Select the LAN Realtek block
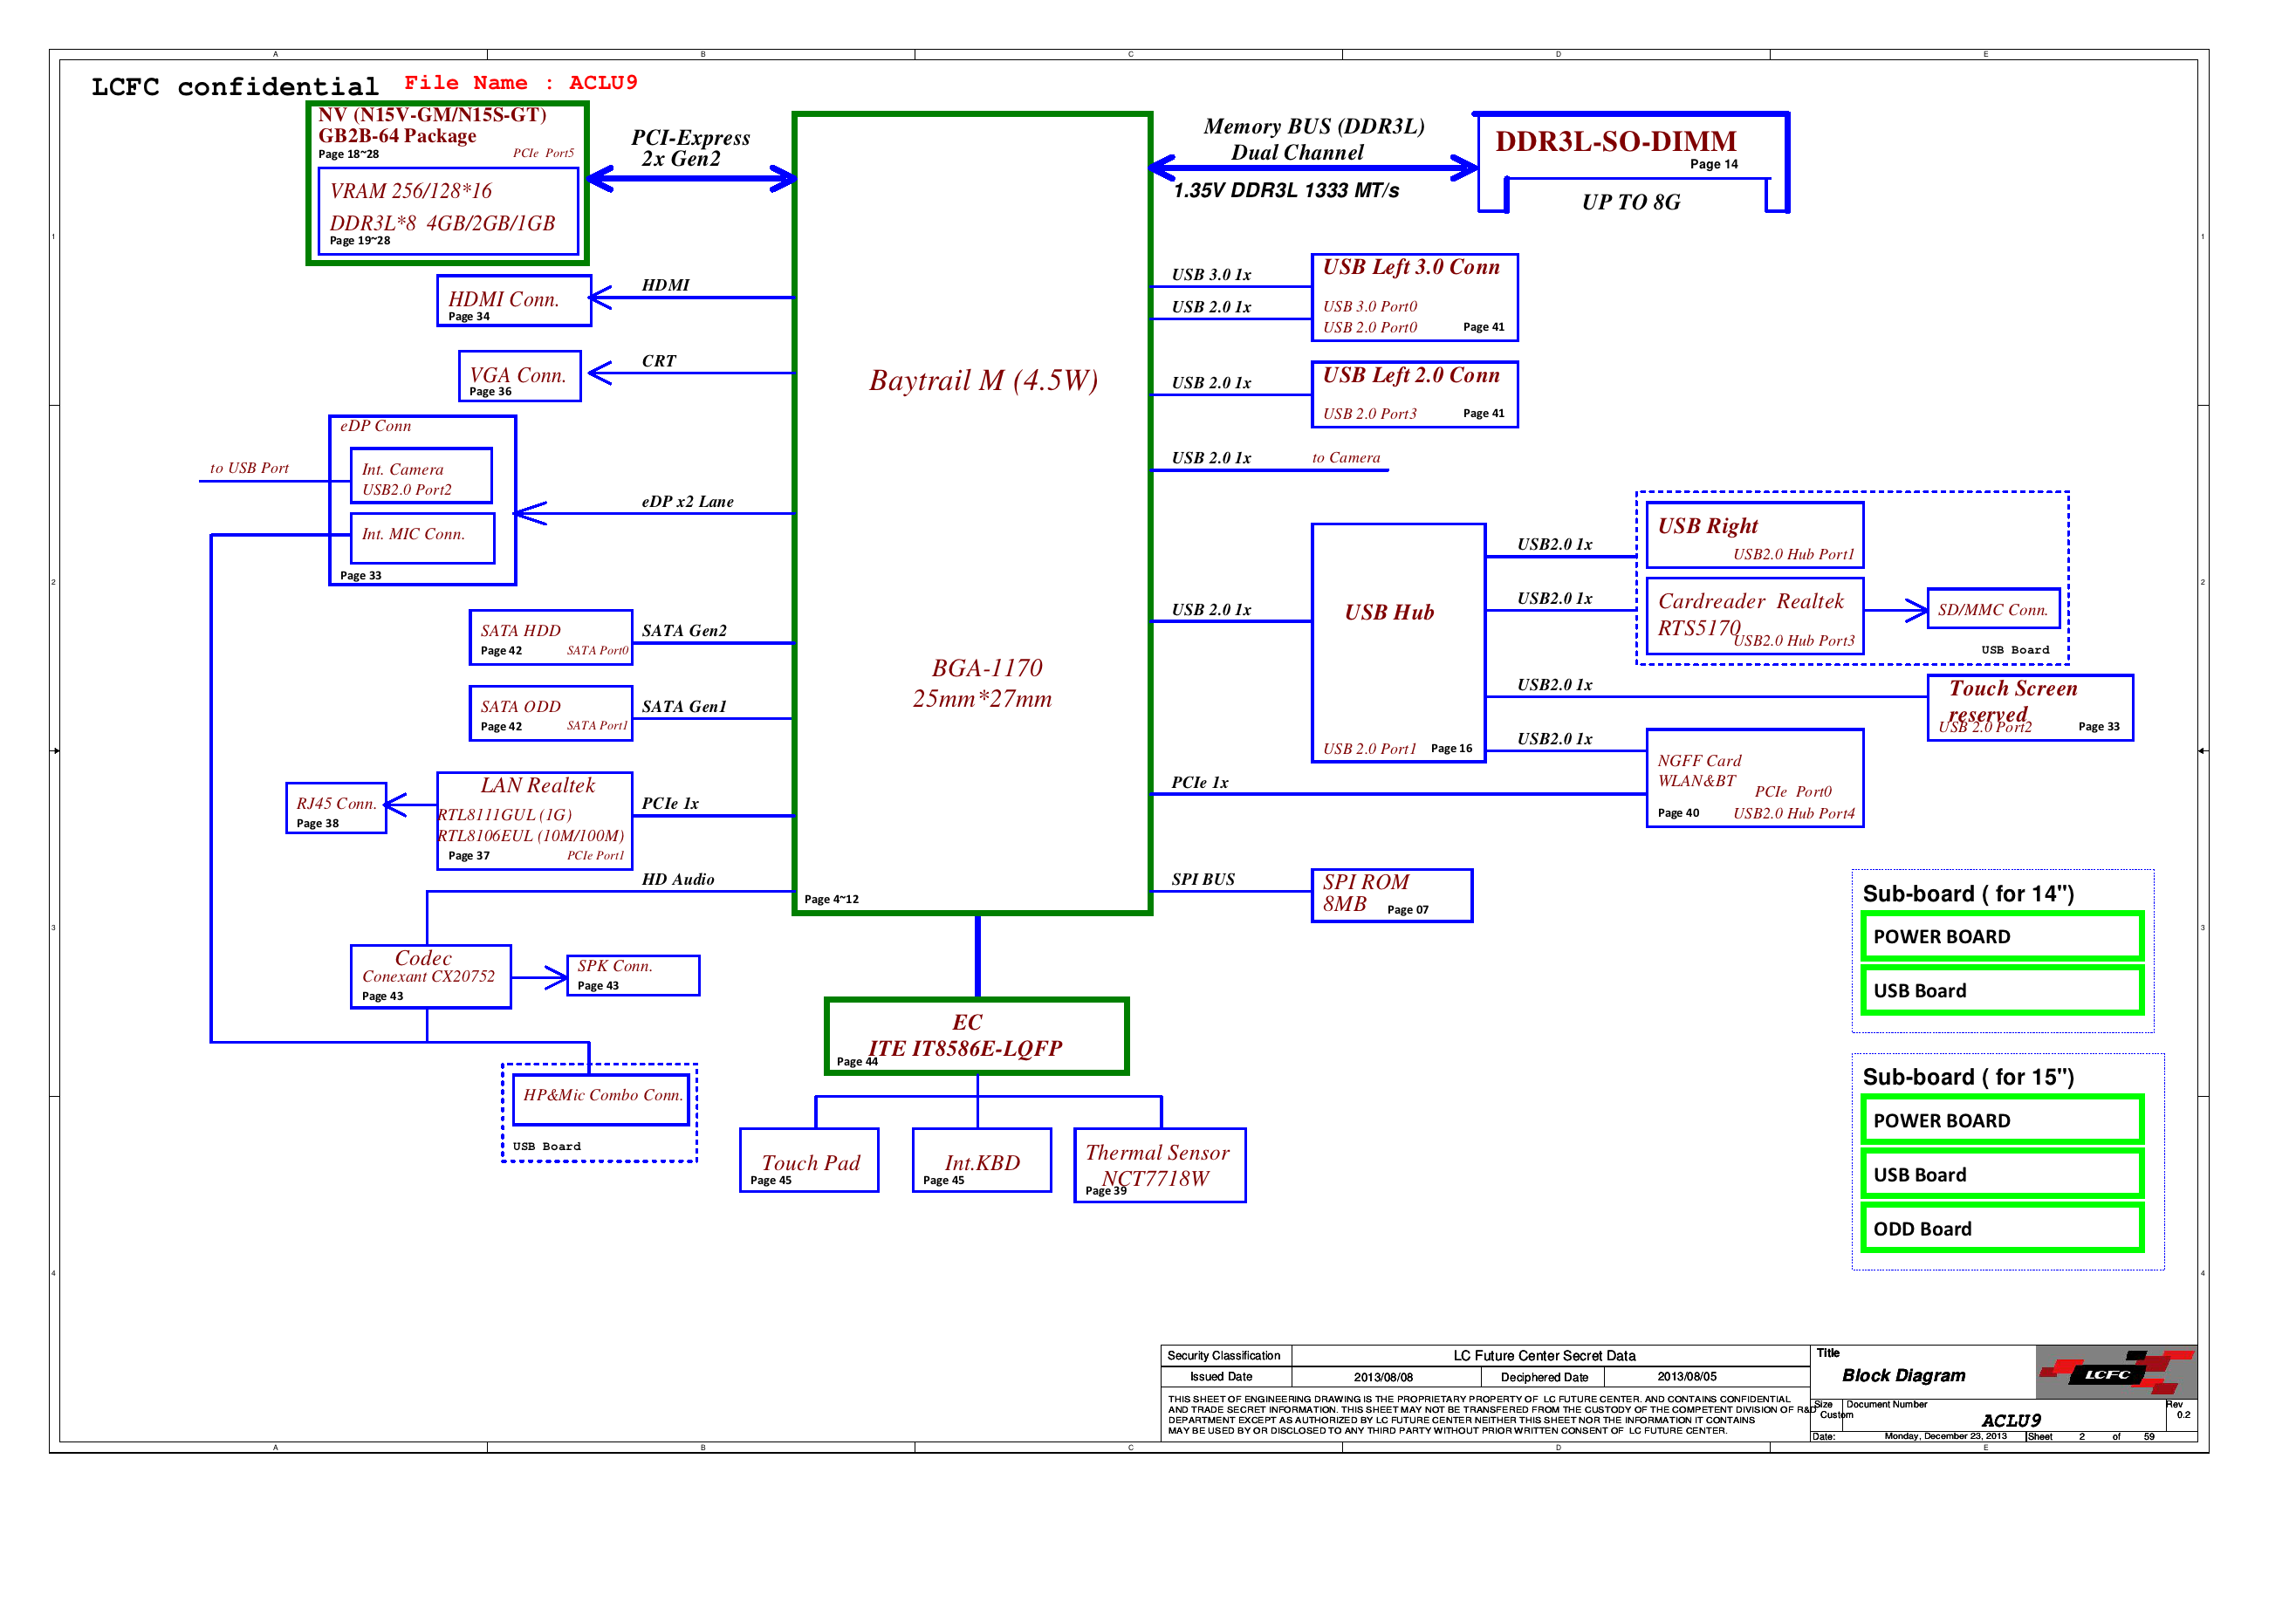 pyautogui.click(x=534, y=820)
